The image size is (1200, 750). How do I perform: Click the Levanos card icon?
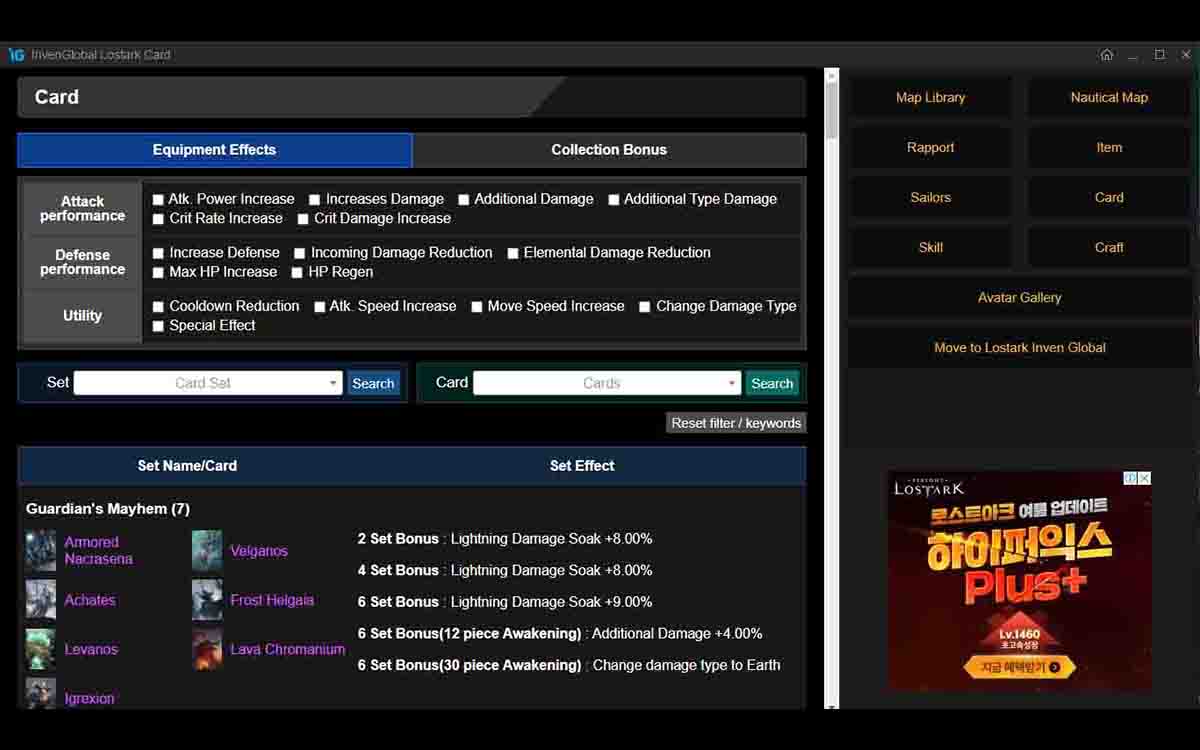pyautogui.click(x=41, y=649)
